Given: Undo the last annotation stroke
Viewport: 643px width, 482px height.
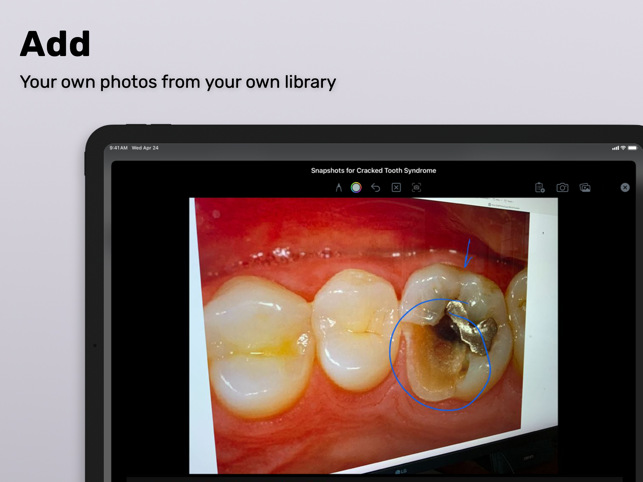Looking at the screenshot, I should pyautogui.click(x=376, y=188).
